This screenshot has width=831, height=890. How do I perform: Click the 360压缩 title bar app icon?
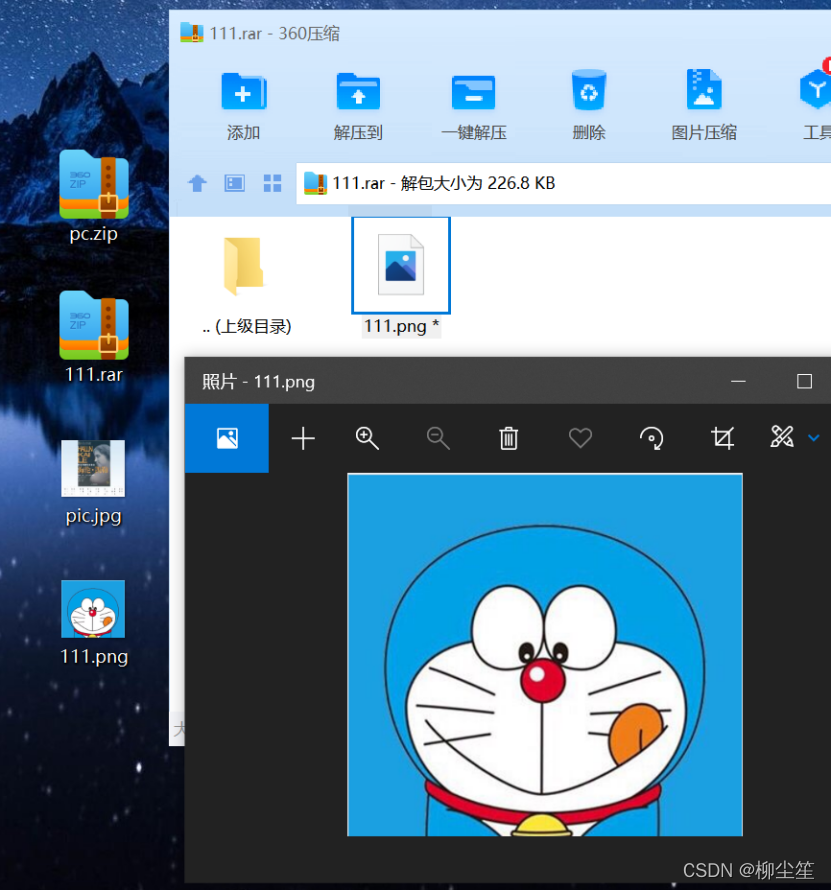[x=192, y=33]
